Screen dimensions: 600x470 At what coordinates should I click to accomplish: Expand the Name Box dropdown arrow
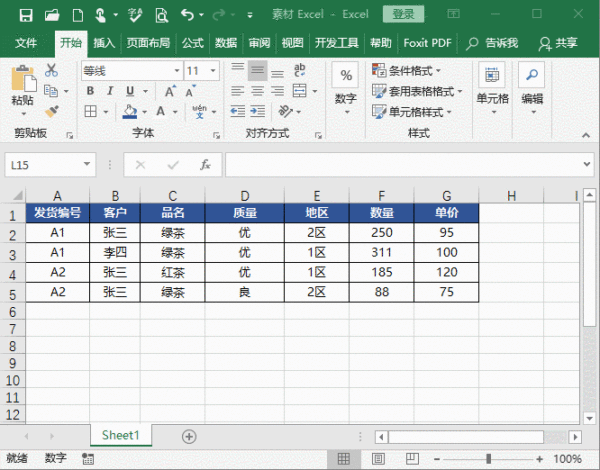tap(87, 164)
